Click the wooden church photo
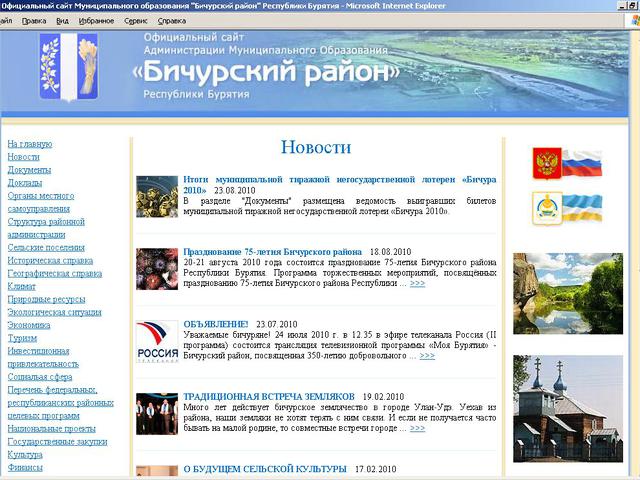This screenshot has width=640, height=480. 568,409
